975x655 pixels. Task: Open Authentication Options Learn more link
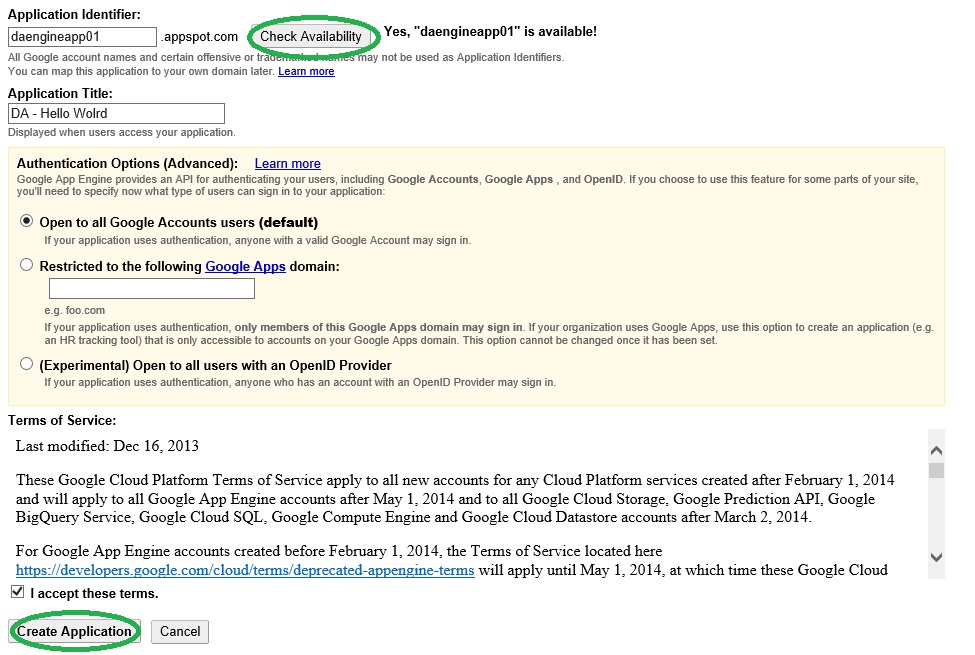pos(287,164)
